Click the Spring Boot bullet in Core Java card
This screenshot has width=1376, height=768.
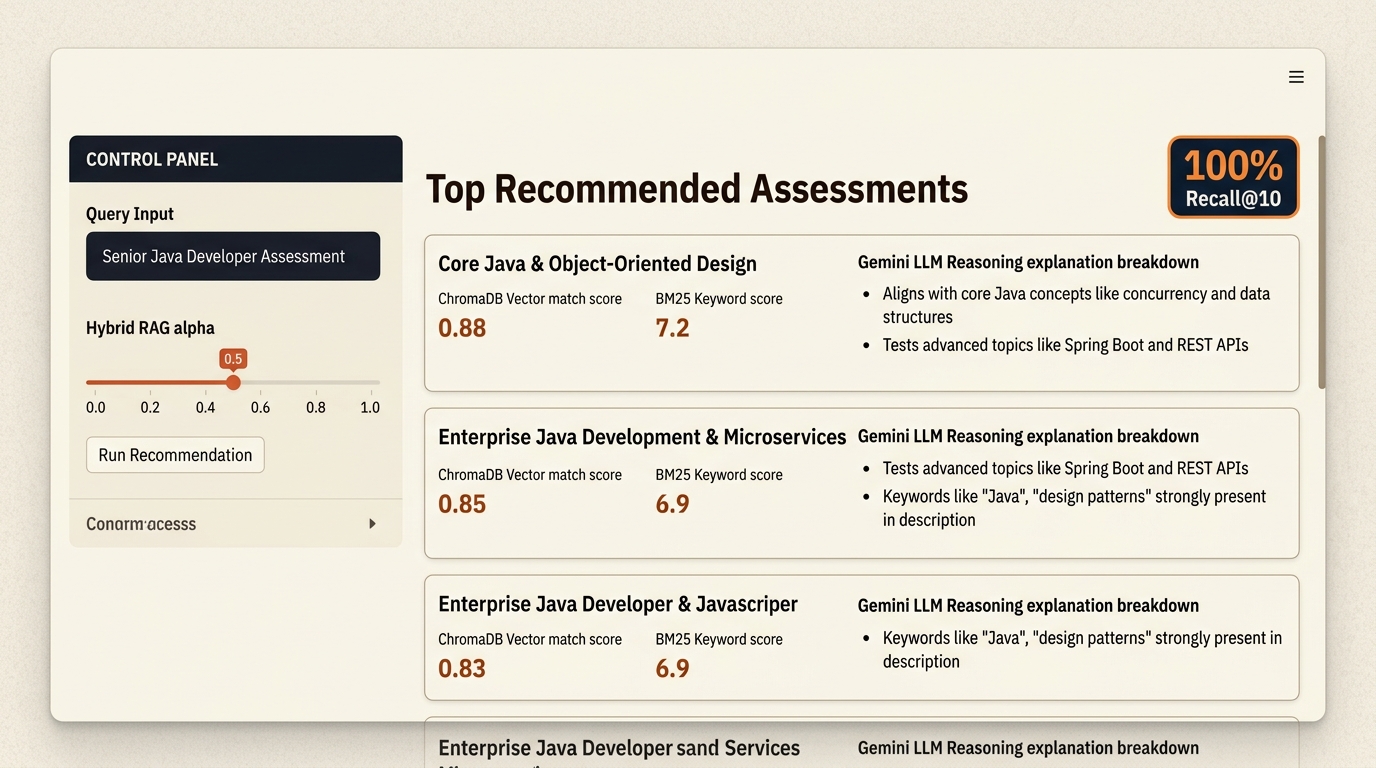point(1065,345)
